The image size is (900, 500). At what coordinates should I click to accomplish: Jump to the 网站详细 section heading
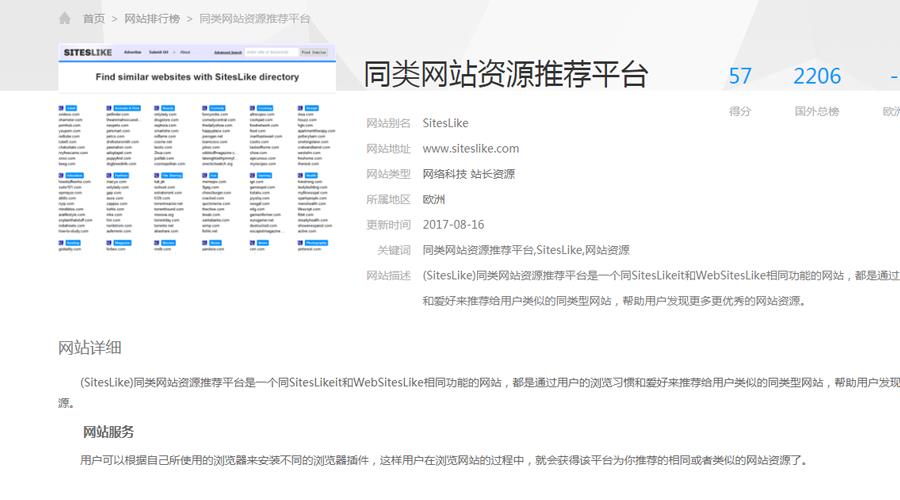(90, 348)
